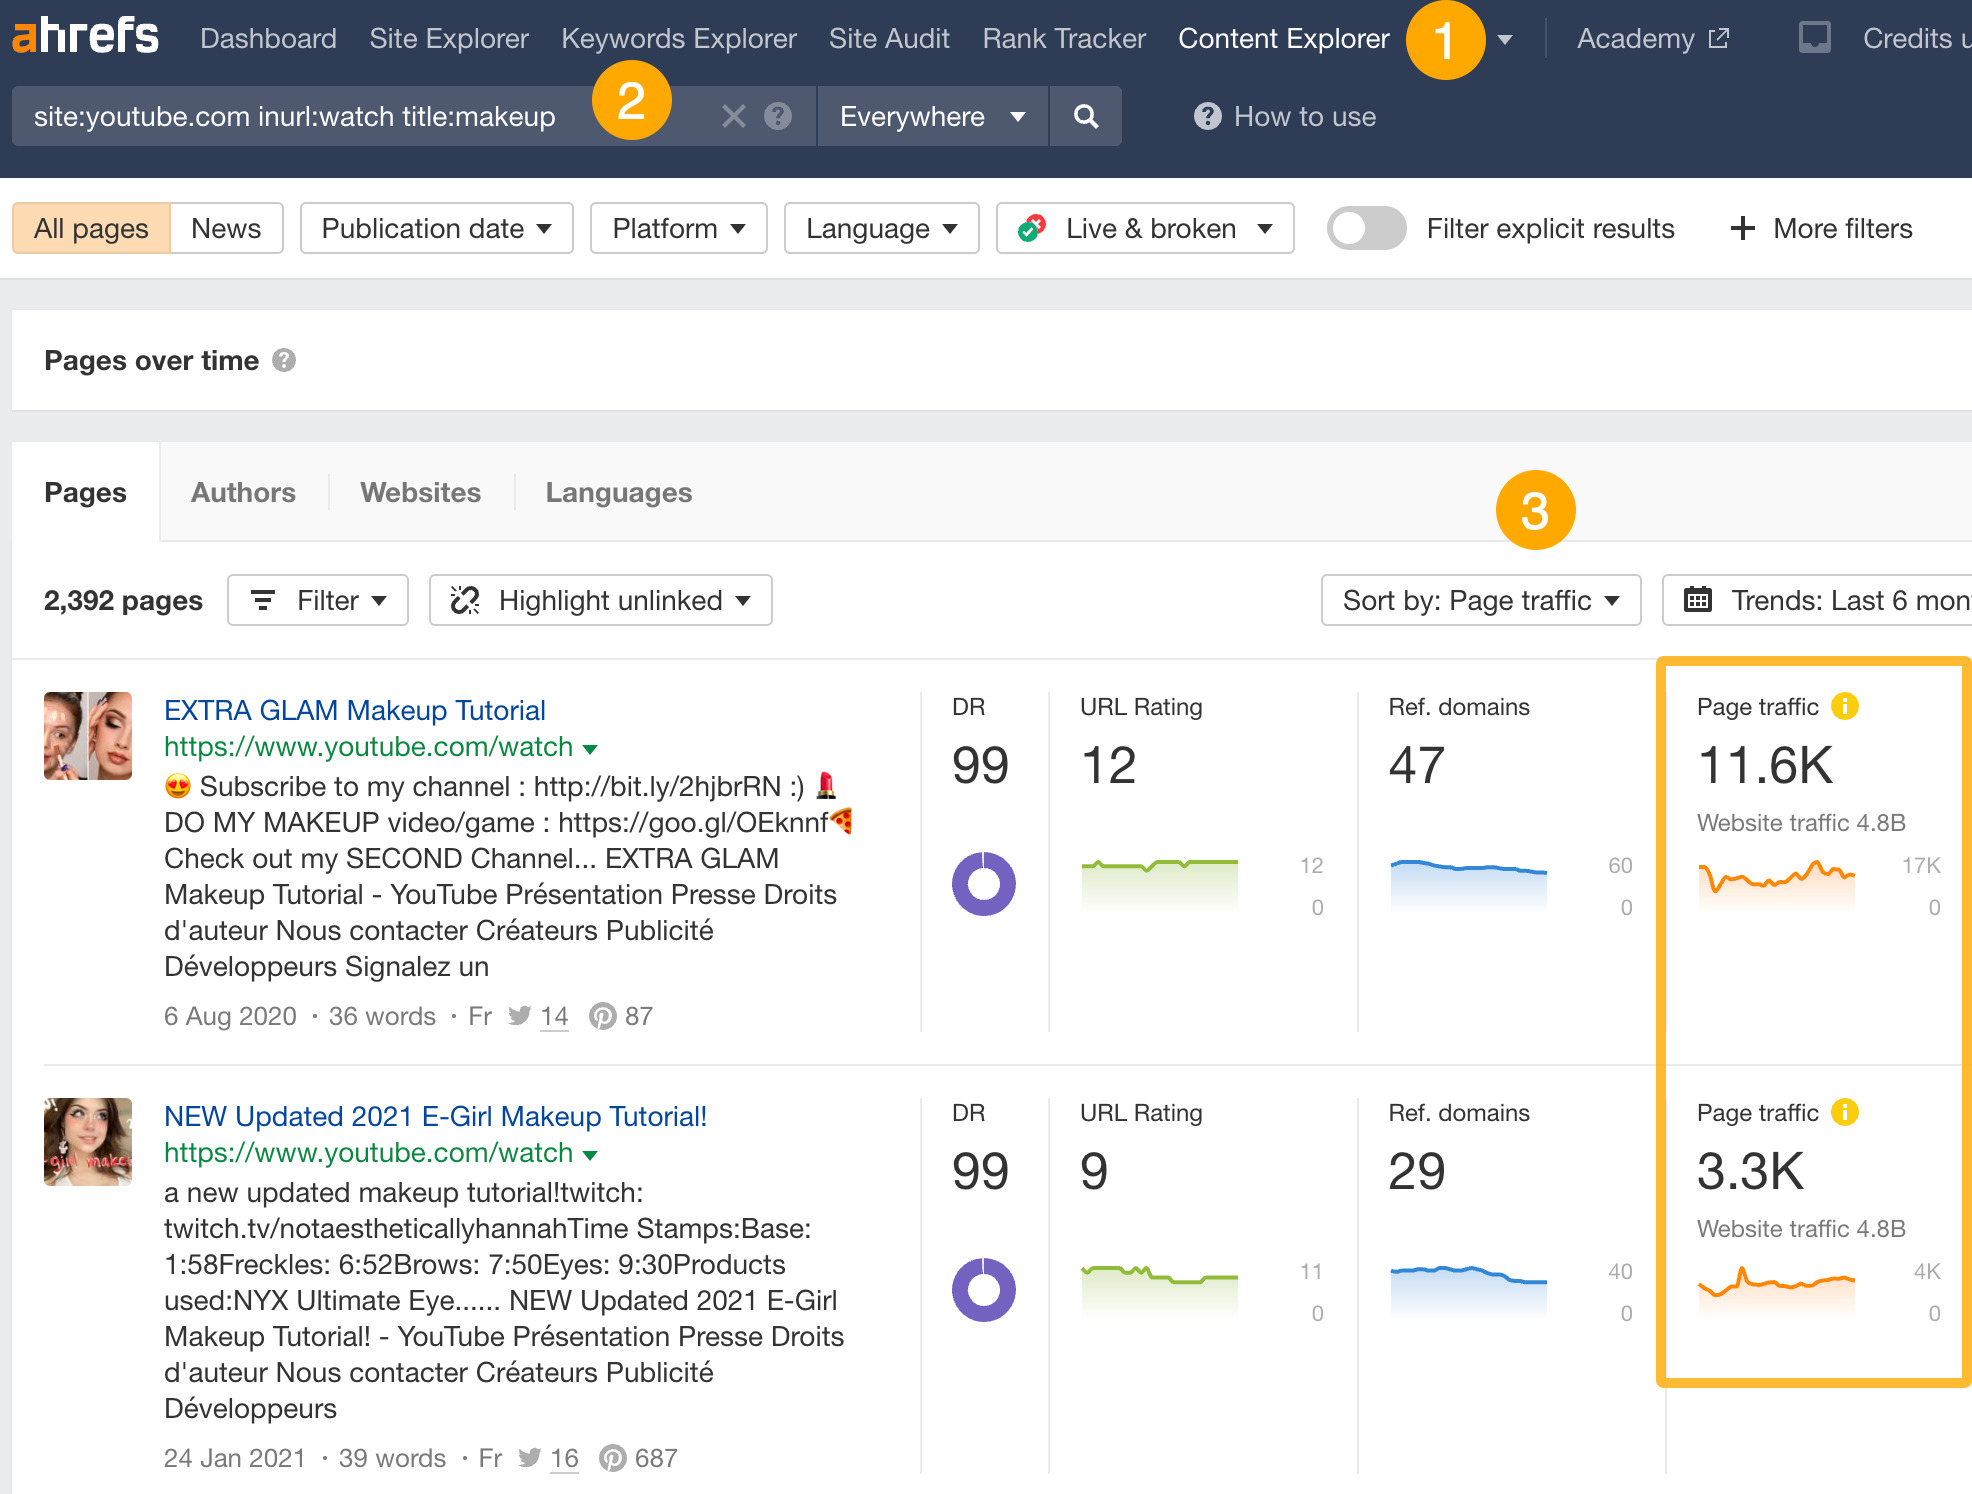Expand the Everywhere location dropdown
1972x1494 pixels.
929,116
